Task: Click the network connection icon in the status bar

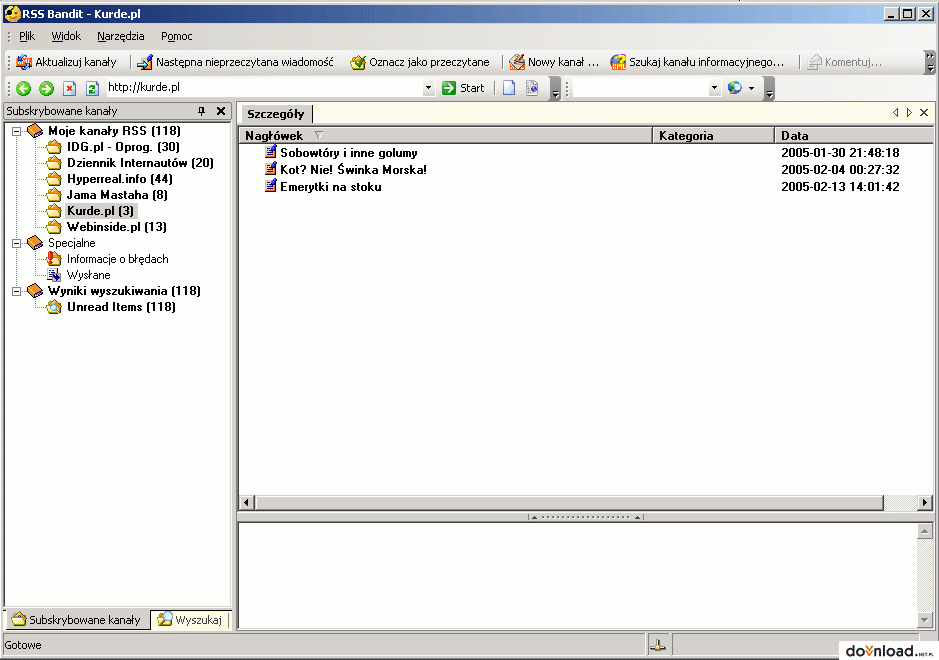Action: click(658, 645)
